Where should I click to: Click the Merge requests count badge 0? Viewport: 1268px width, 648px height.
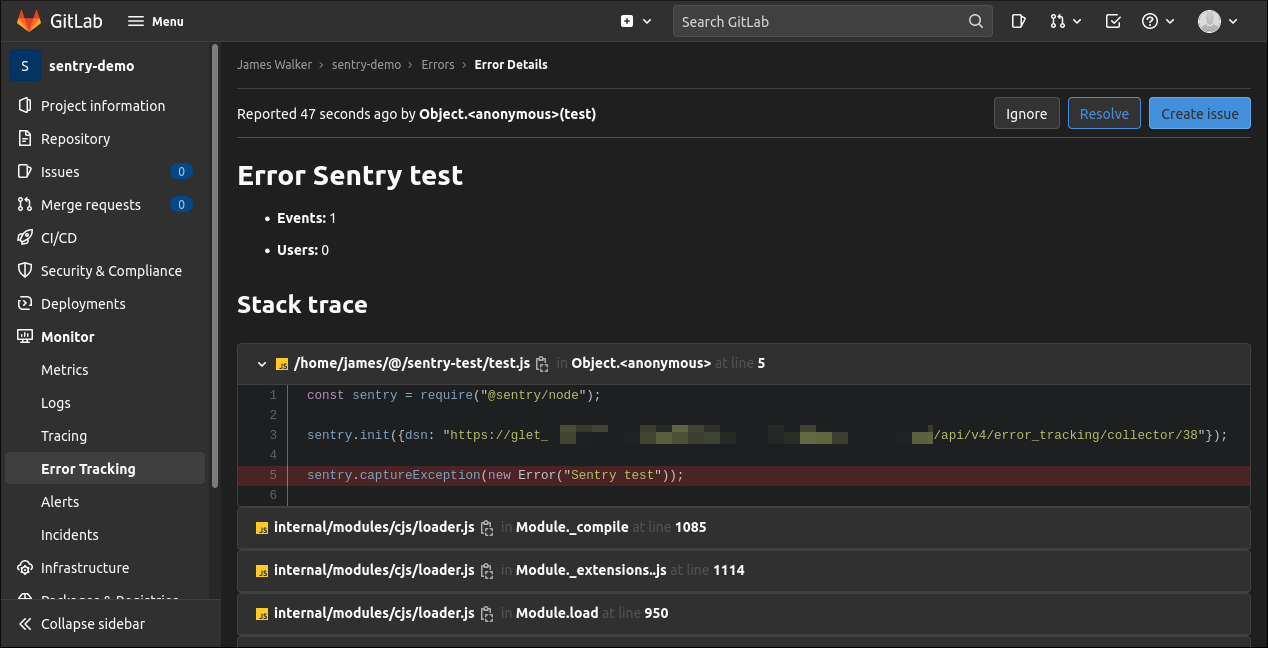tap(181, 204)
